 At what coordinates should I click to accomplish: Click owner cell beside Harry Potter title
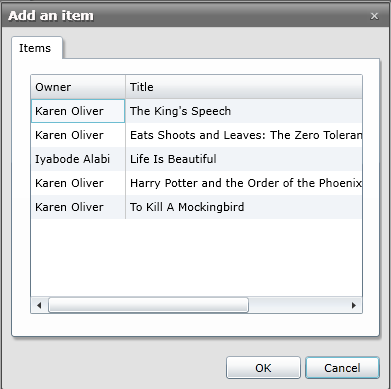pyautogui.click(x=78, y=183)
